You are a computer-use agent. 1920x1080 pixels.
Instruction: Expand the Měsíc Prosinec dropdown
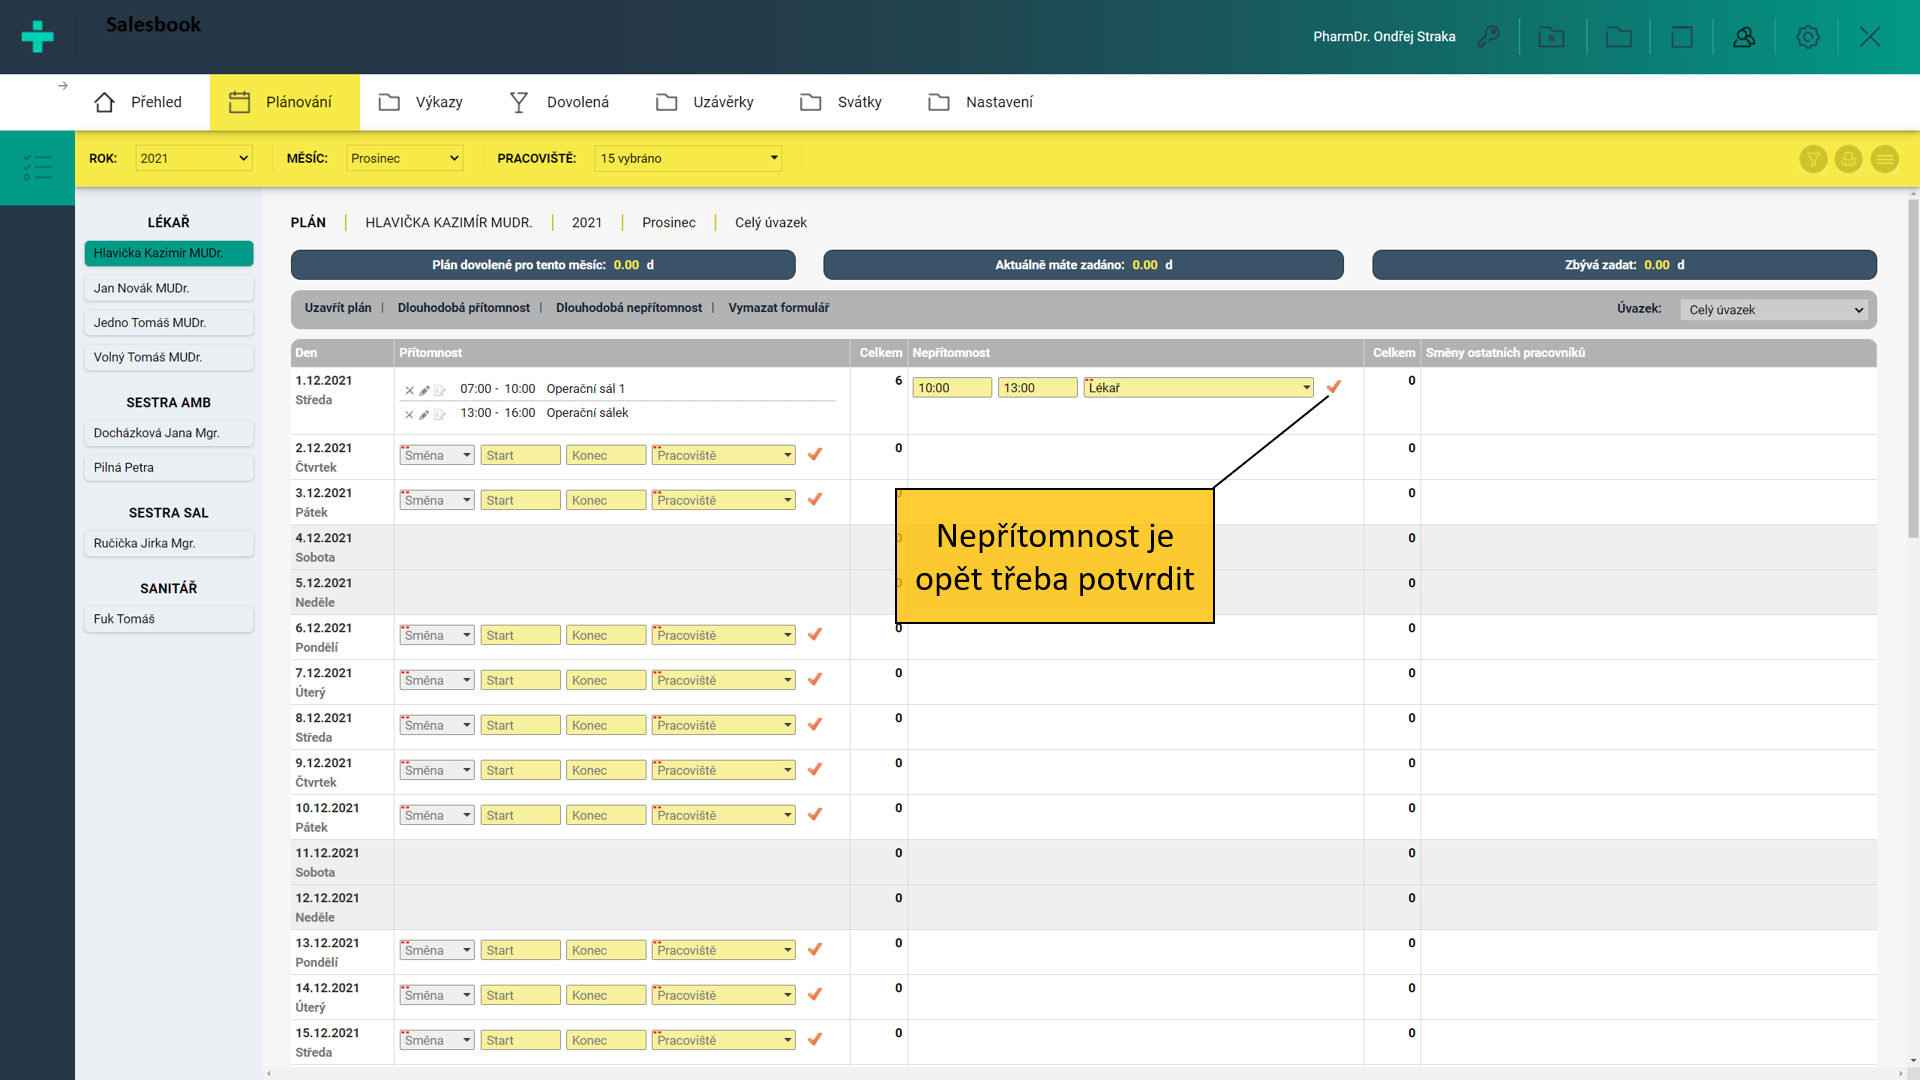click(x=404, y=158)
